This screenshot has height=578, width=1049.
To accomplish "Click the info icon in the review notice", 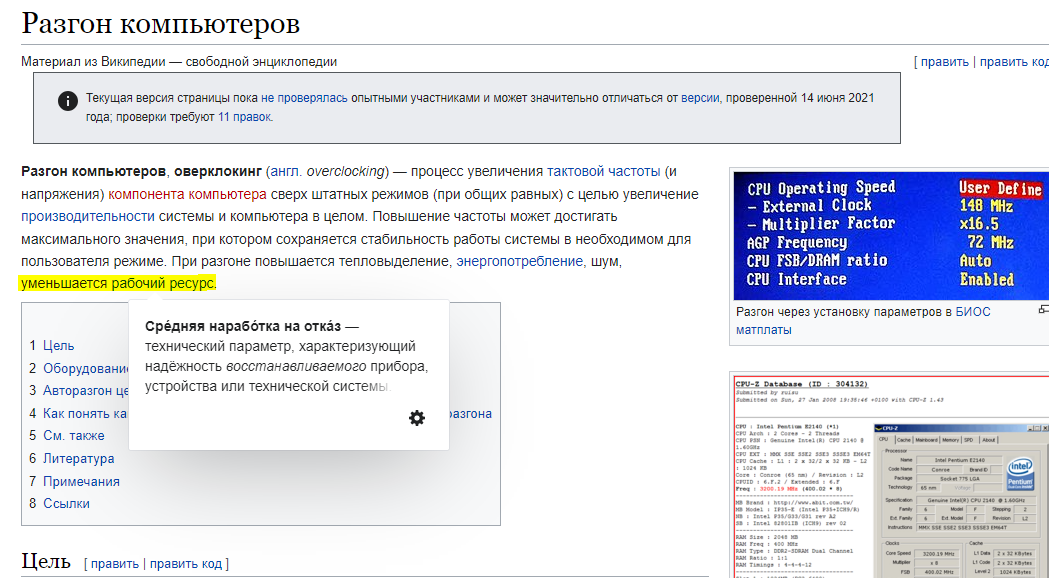I will click(x=68, y=101).
